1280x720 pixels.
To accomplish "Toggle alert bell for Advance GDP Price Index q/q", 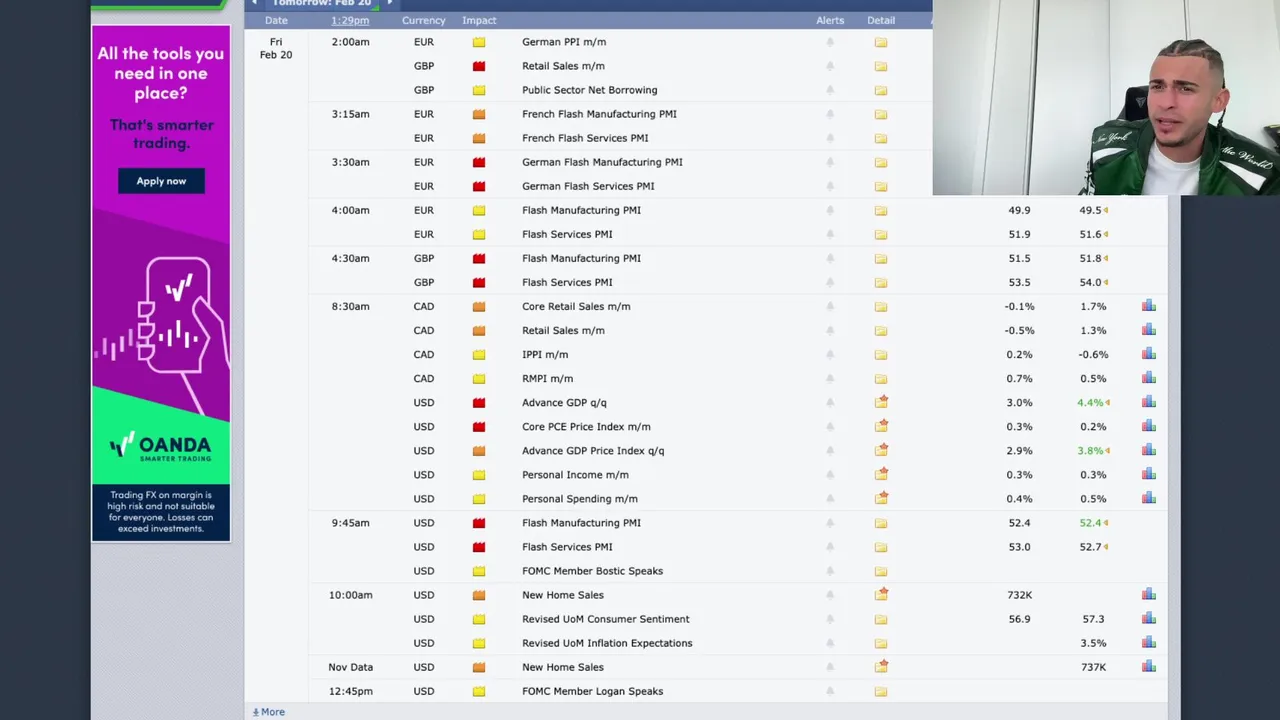I will click(829, 450).
